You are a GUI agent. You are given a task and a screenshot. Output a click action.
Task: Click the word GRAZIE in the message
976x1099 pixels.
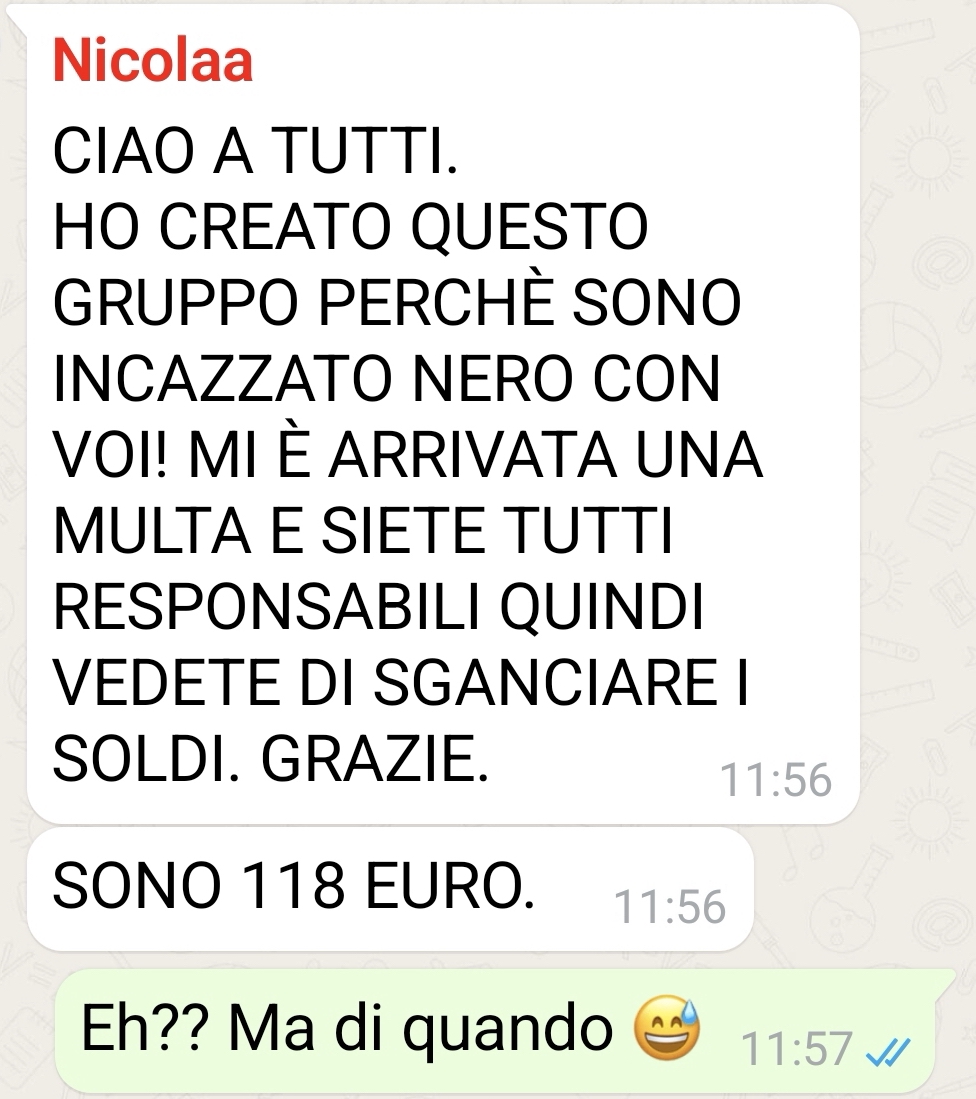tap(374, 760)
